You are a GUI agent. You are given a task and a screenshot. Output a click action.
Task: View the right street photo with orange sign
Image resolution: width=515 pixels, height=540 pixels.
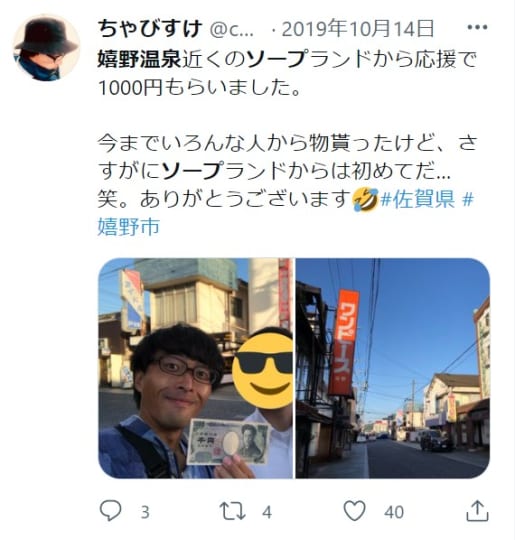[393, 368]
